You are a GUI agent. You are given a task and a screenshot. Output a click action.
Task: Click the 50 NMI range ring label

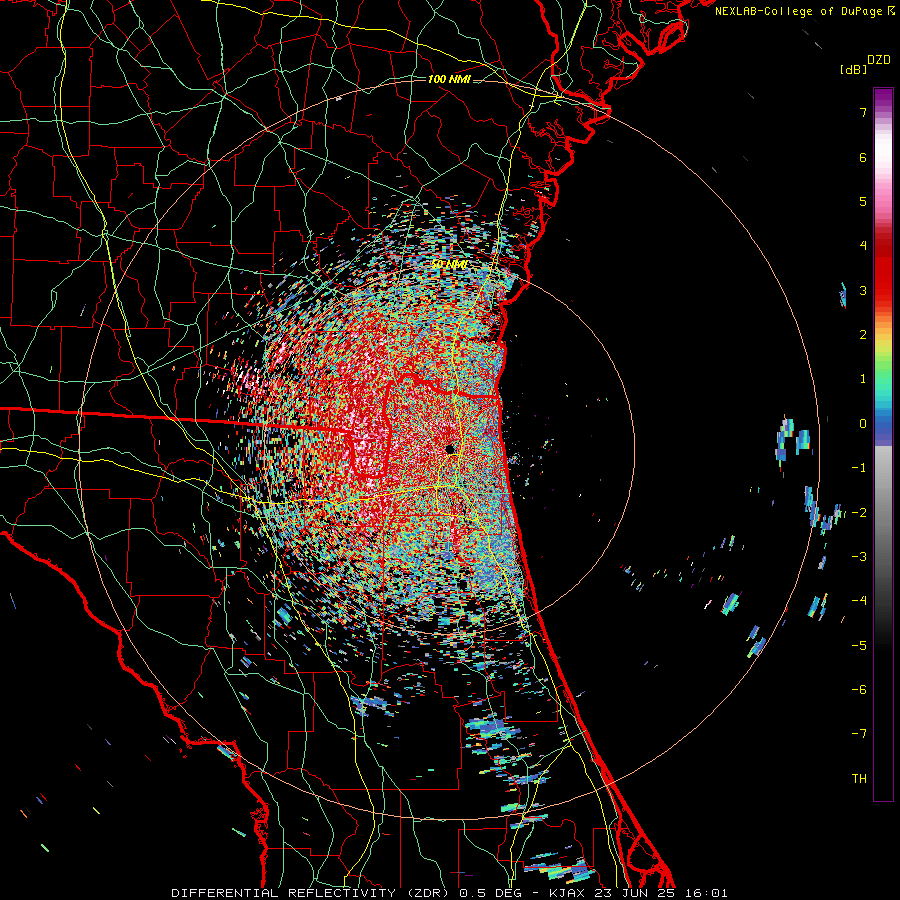[x=449, y=265]
